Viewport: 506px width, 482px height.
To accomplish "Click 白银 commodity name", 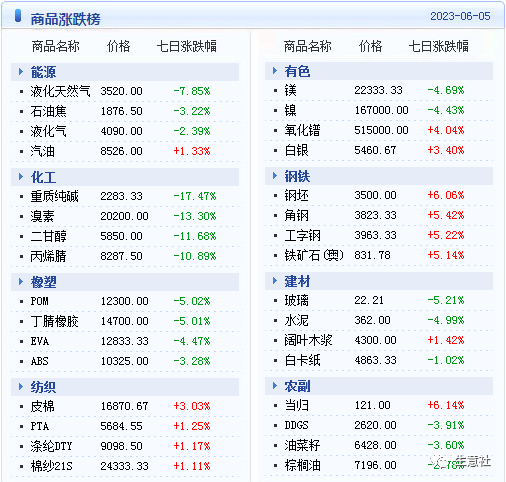I will (296, 150).
